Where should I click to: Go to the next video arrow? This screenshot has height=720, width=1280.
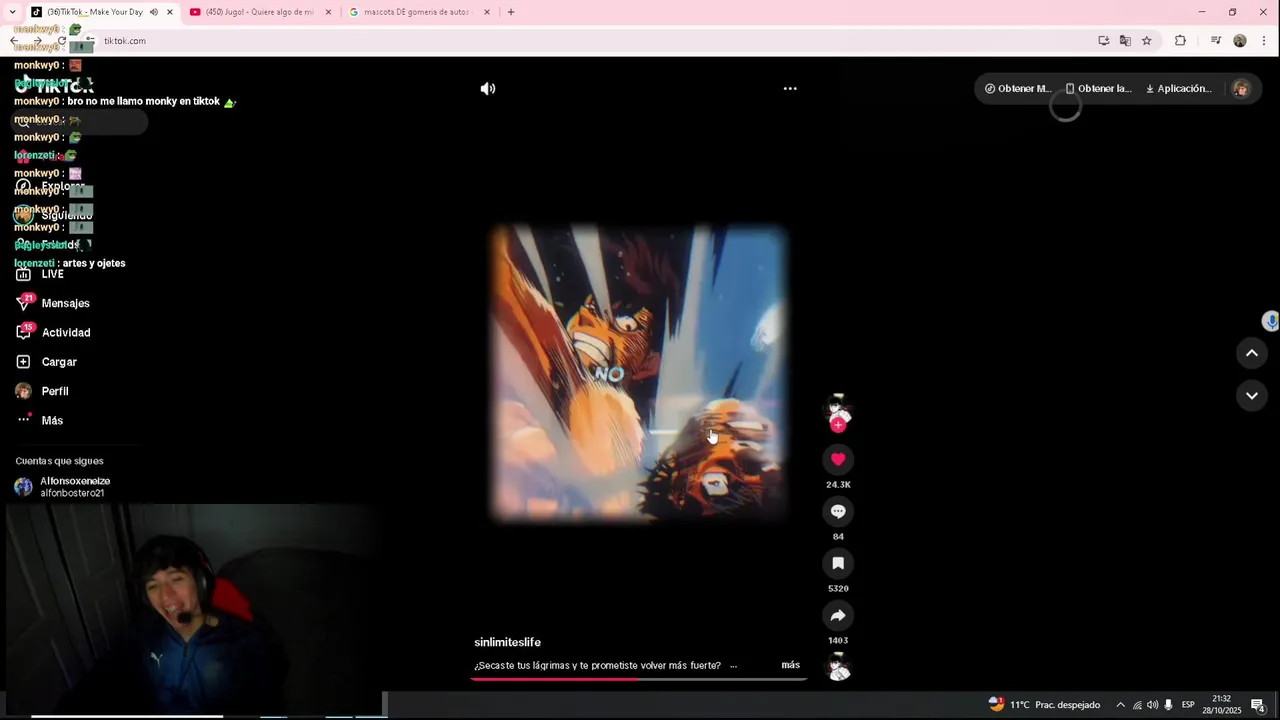[1251, 396]
